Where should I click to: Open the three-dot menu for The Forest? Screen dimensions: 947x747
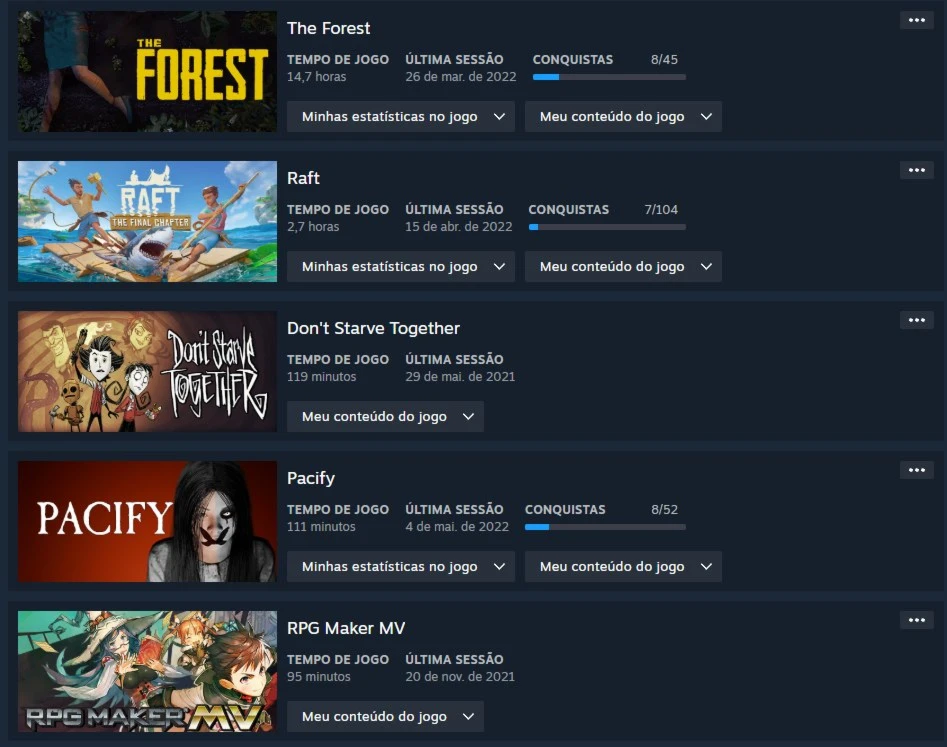pyautogui.click(x=916, y=21)
